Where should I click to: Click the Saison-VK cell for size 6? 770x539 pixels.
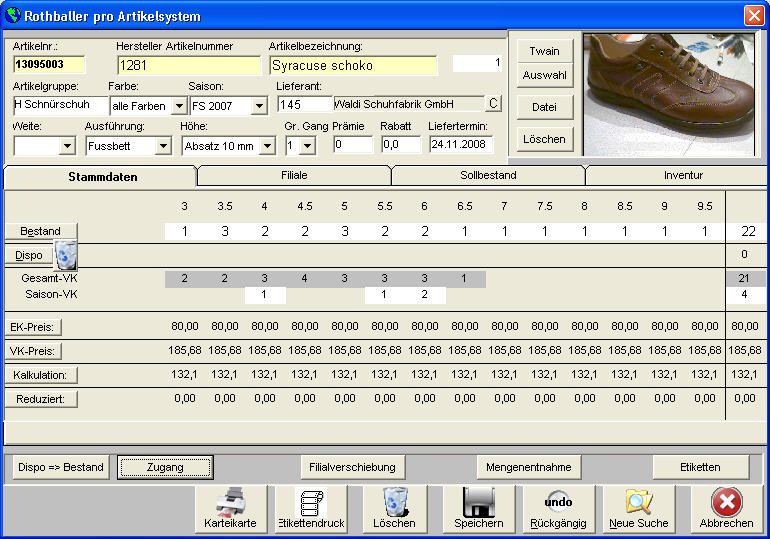click(425, 295)
